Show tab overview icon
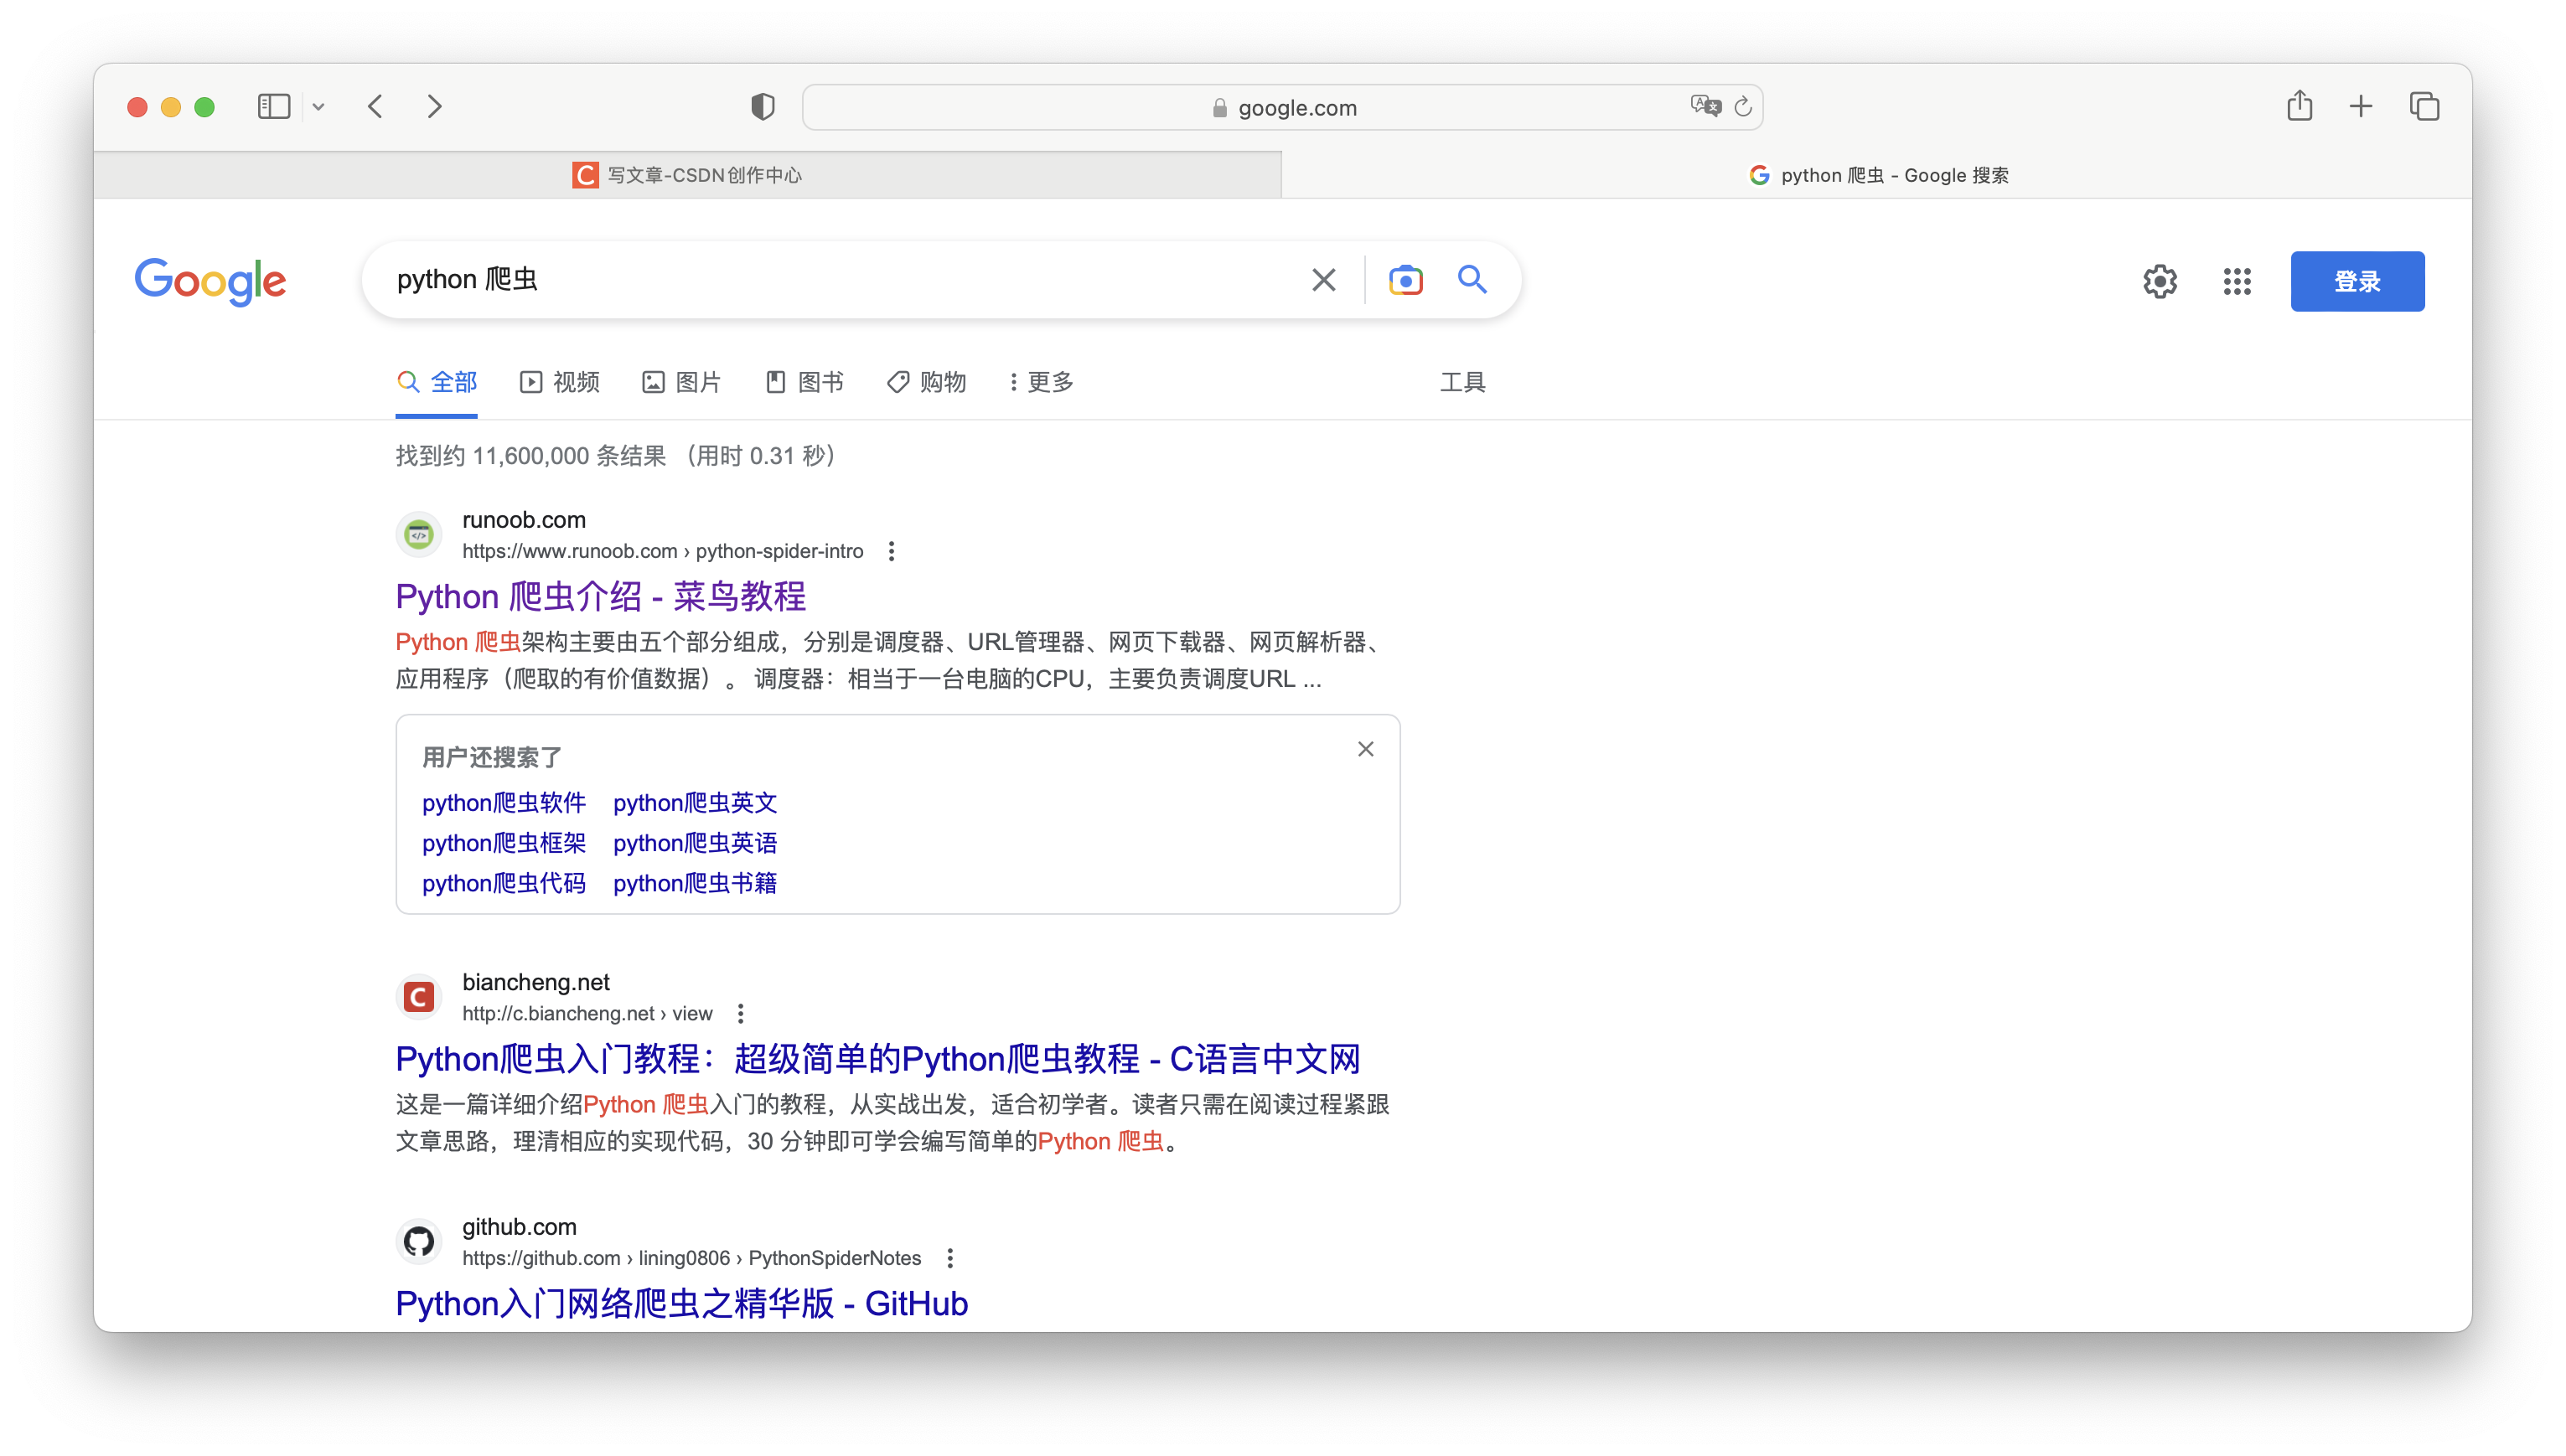This screenshot has height=1456, width=2566. (2424, 106)
